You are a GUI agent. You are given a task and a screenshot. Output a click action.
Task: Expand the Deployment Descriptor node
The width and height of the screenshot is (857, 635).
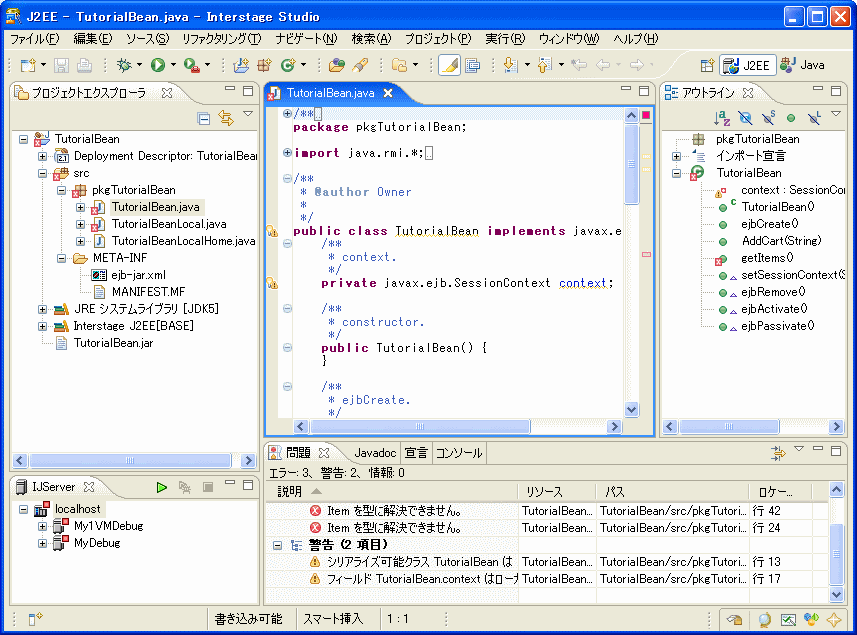43,157
